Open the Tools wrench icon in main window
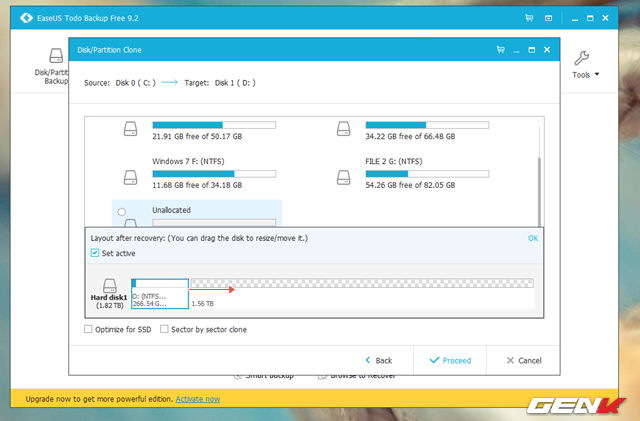640x421 pixels. [x=581, y=58]
